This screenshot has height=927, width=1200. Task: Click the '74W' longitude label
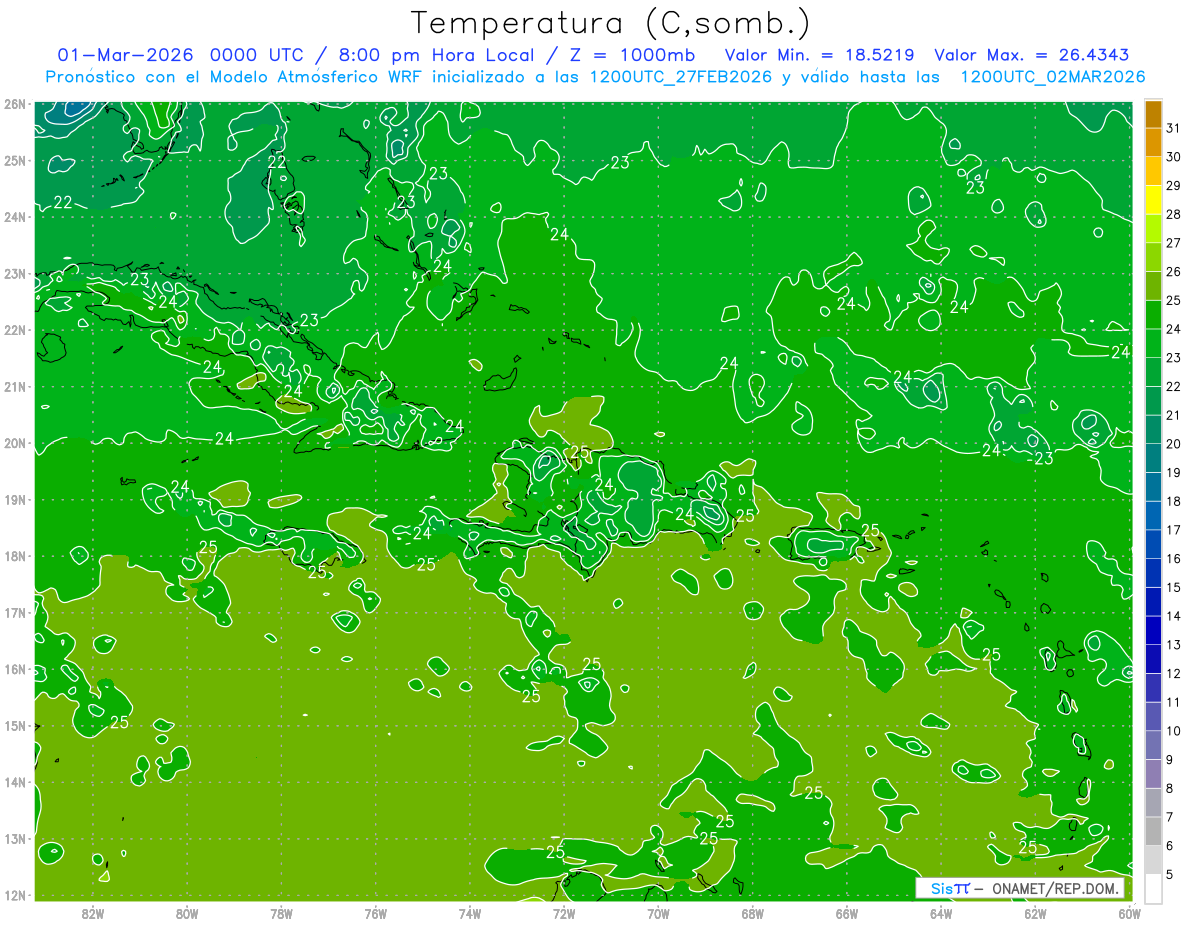[x=470, y=913]
